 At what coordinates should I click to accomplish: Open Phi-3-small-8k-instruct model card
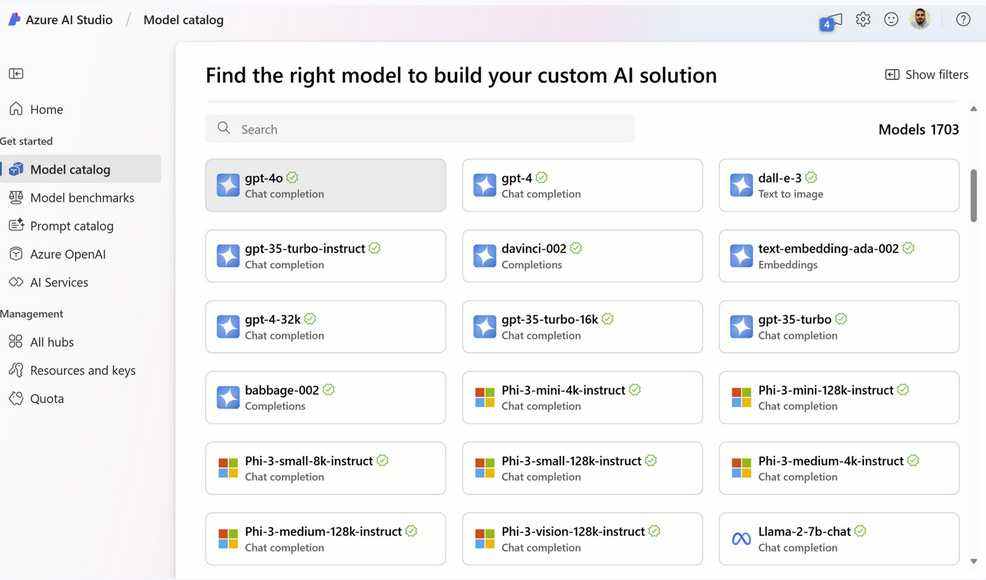tap(325, 468)
